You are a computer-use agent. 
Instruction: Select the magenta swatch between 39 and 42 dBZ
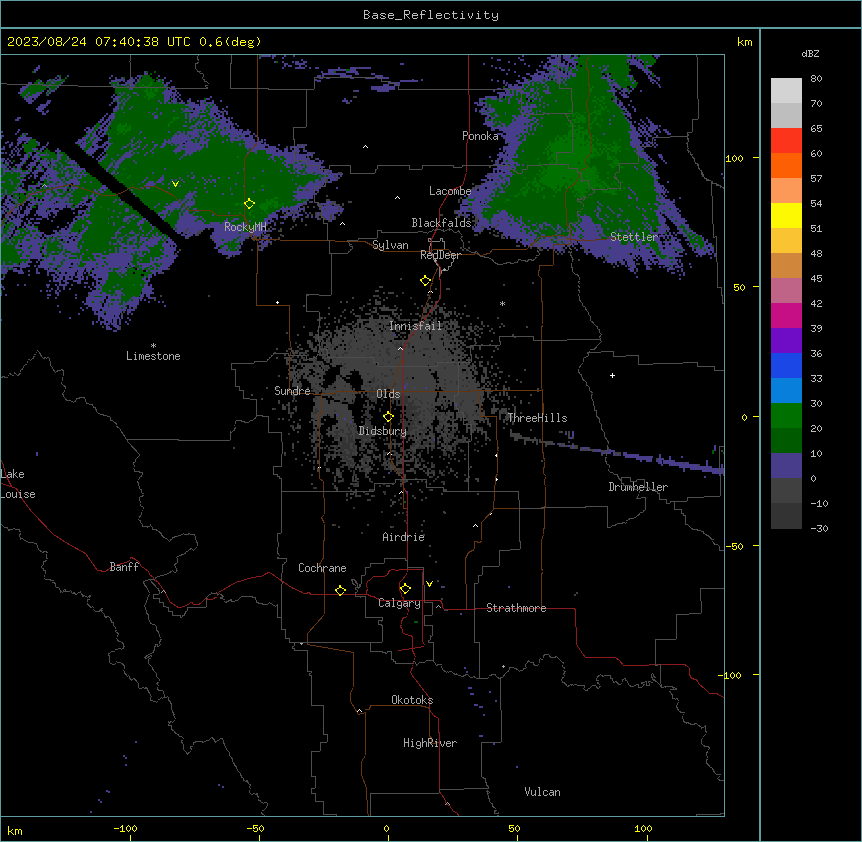tap(786, 315)
